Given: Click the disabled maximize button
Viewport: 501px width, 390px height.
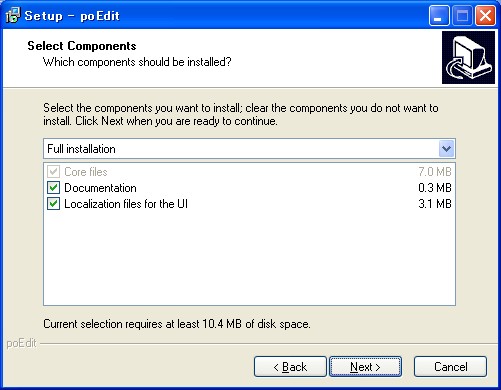Looking at the screenshot, I should point(462,16).
